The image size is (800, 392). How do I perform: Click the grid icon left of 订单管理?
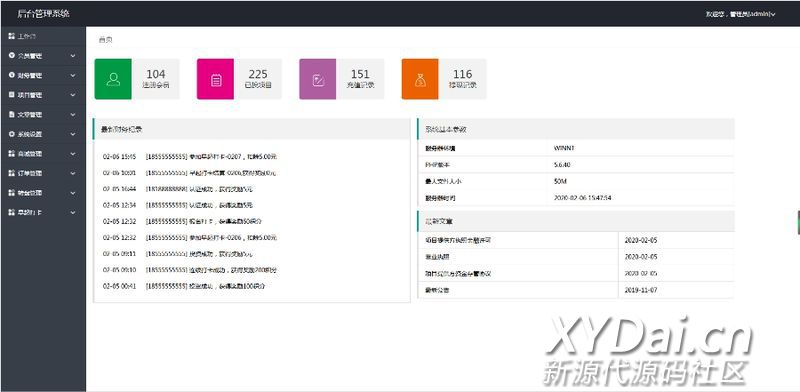pyautogui.click(x=12, y=173)
